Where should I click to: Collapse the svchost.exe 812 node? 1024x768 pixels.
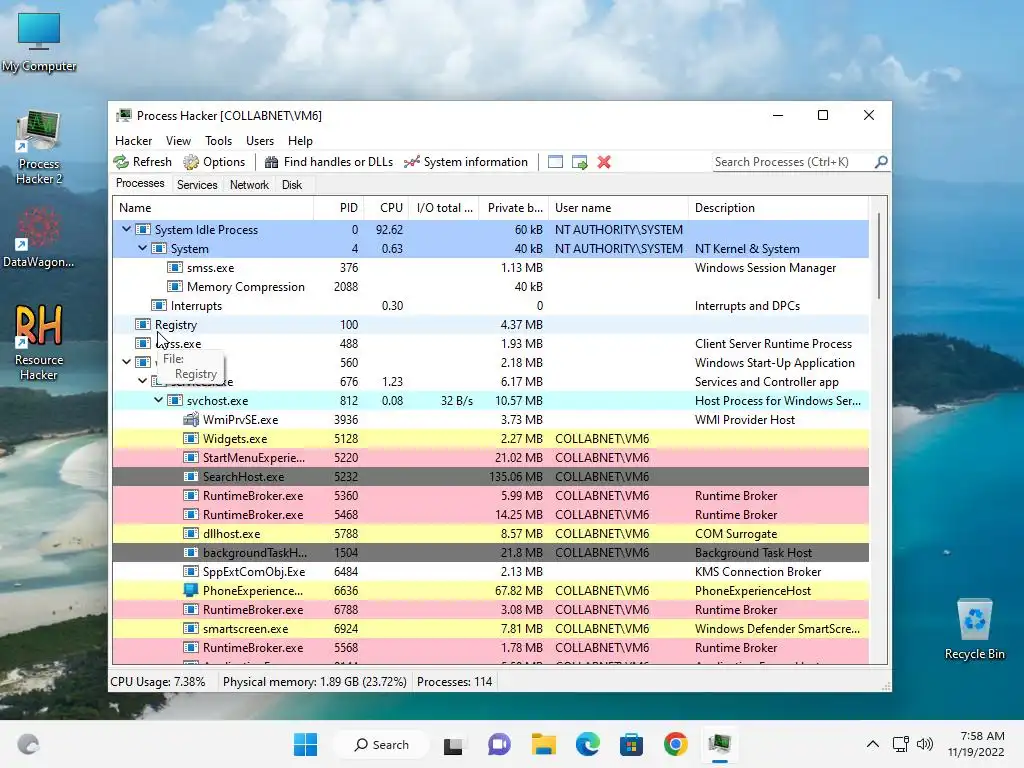point(159,400)
